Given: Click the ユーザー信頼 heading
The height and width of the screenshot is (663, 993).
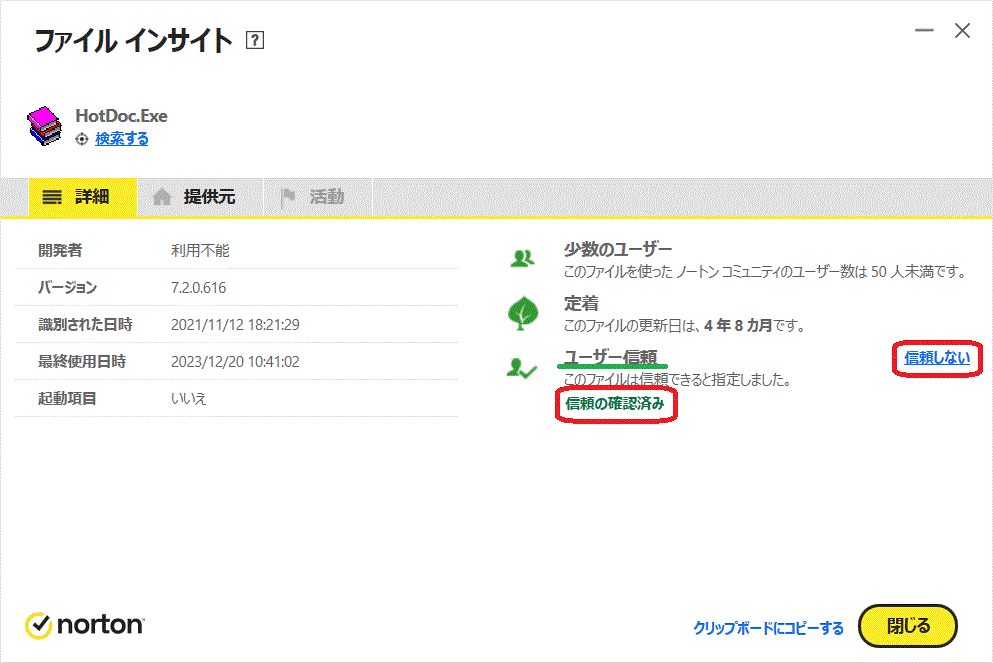Looking at the screenshot, I should click(x=610, y=357).
